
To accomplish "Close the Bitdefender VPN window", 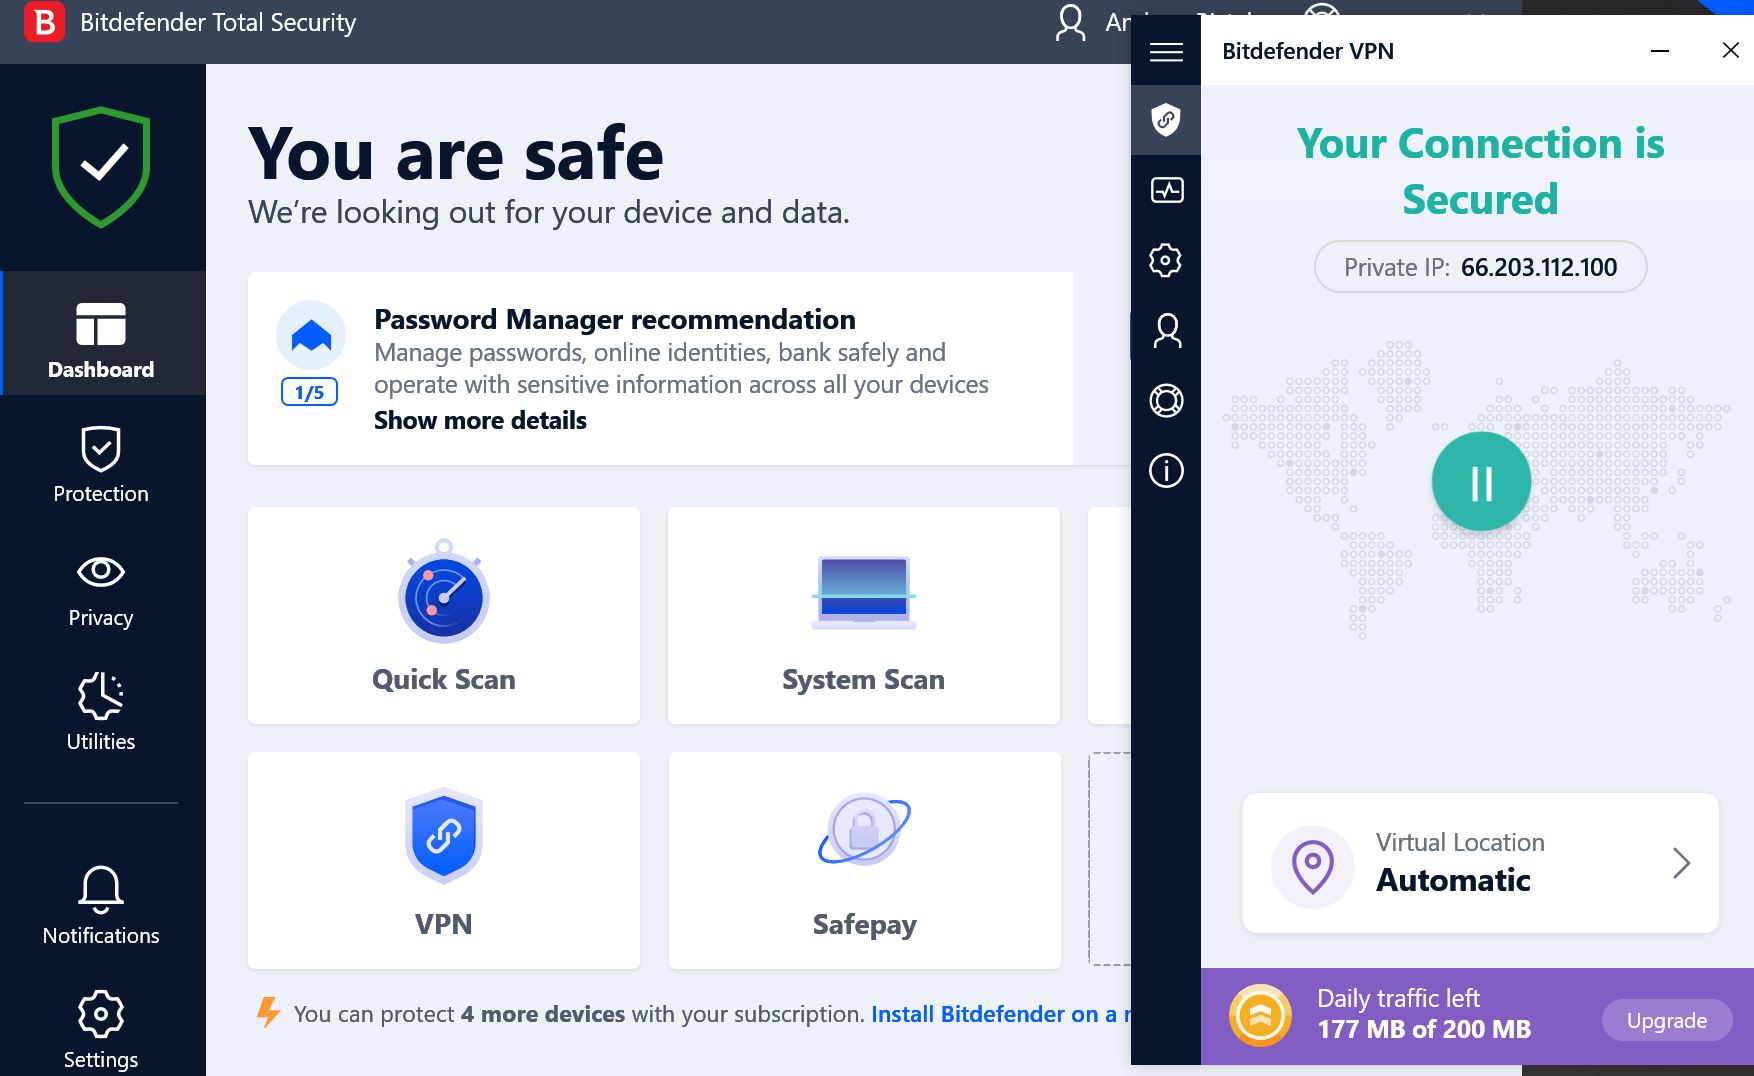I will click(x=1731, y=50).
